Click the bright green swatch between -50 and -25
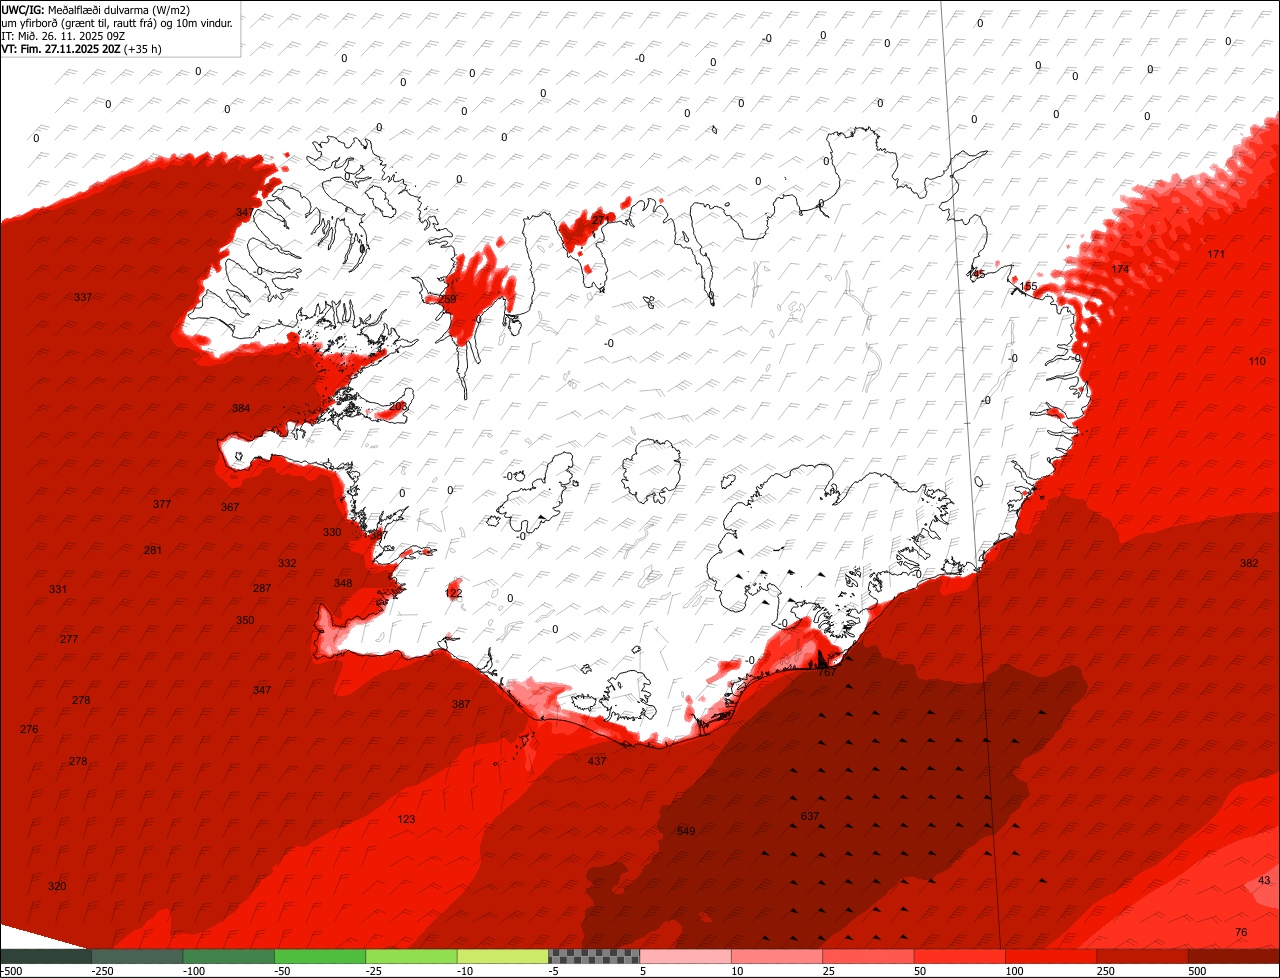This screenshot has width=1280, height=978. (320, 956)
